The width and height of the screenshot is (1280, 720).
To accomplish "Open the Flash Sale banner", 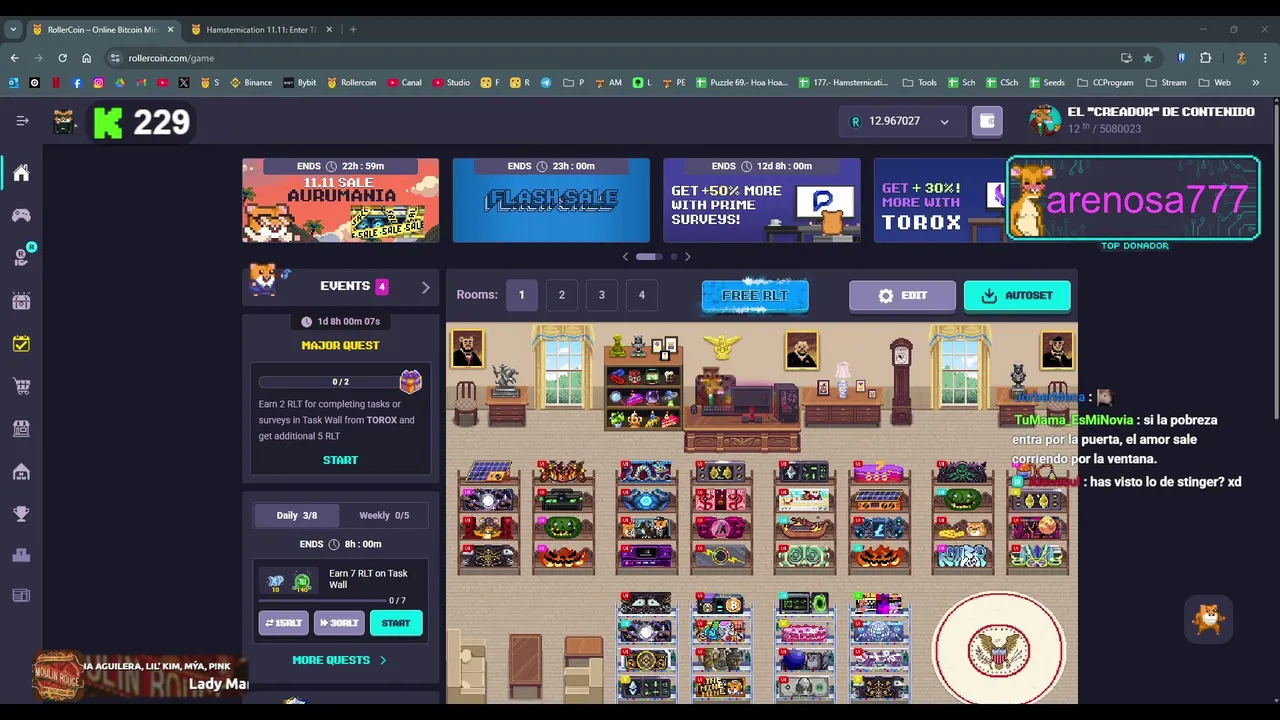I will (x=551, y=200).
